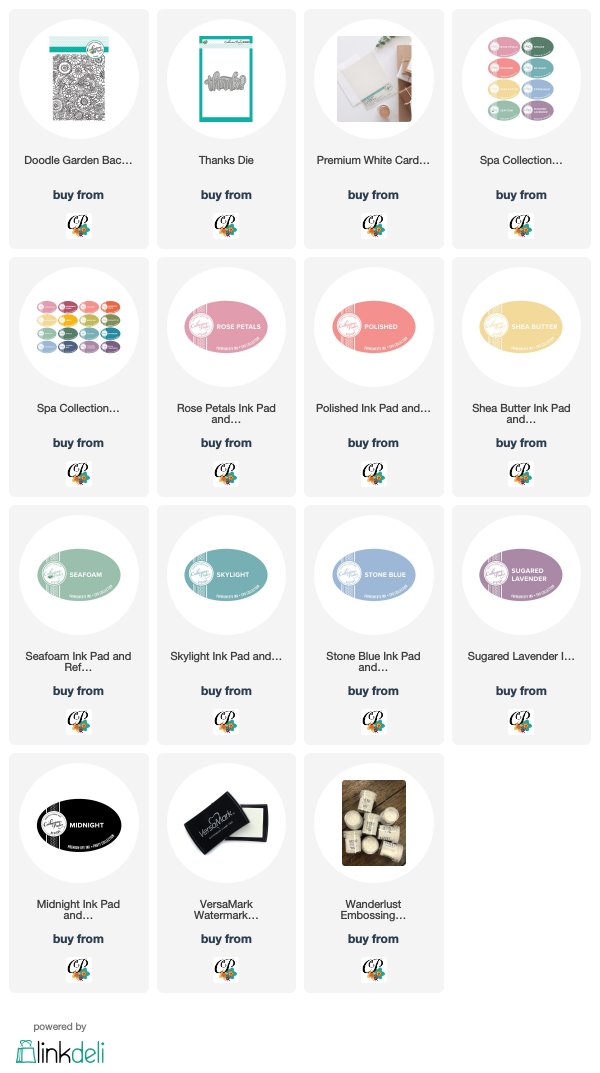Click the Stone Blue ink pad swatch
The image size is (600, 1073).
(374, 575)
